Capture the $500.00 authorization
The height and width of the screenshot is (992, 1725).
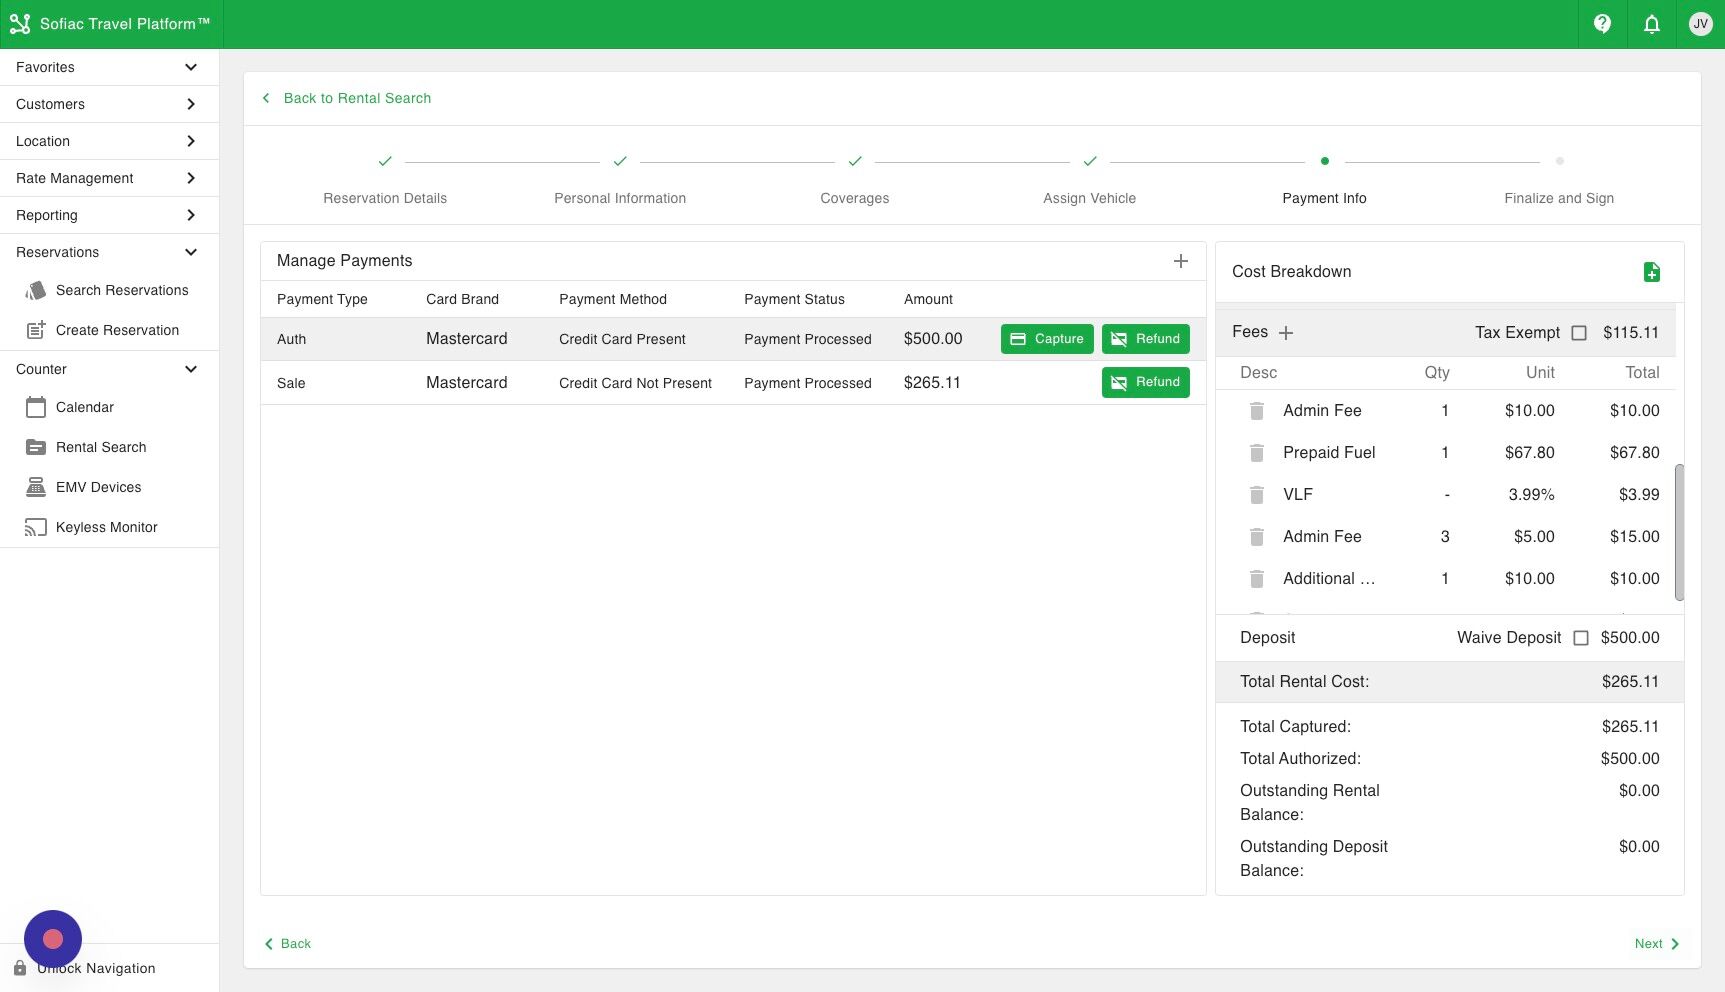click(1046, 338)
